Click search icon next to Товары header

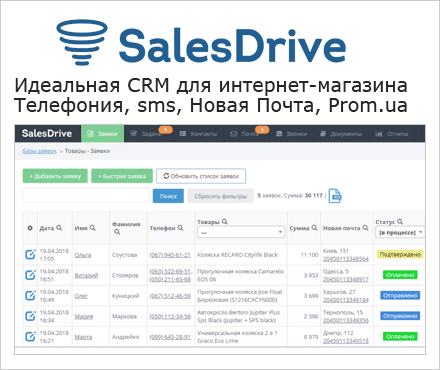click(225, 221)
